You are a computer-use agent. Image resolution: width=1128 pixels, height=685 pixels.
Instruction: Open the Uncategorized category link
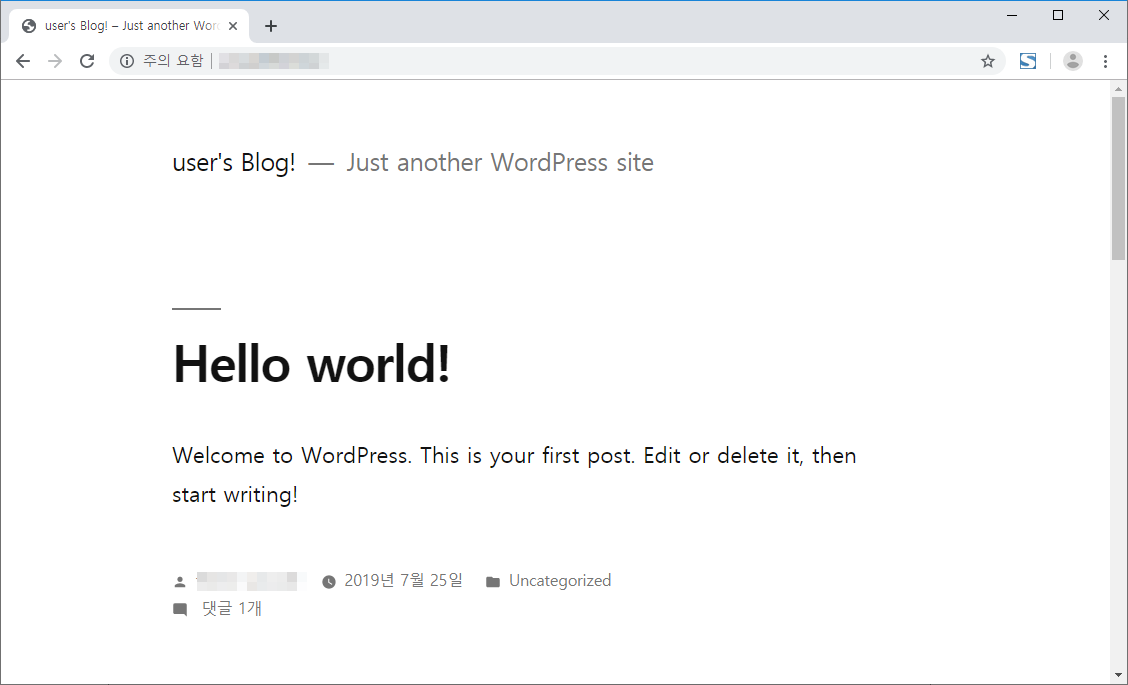coord(560,581)
